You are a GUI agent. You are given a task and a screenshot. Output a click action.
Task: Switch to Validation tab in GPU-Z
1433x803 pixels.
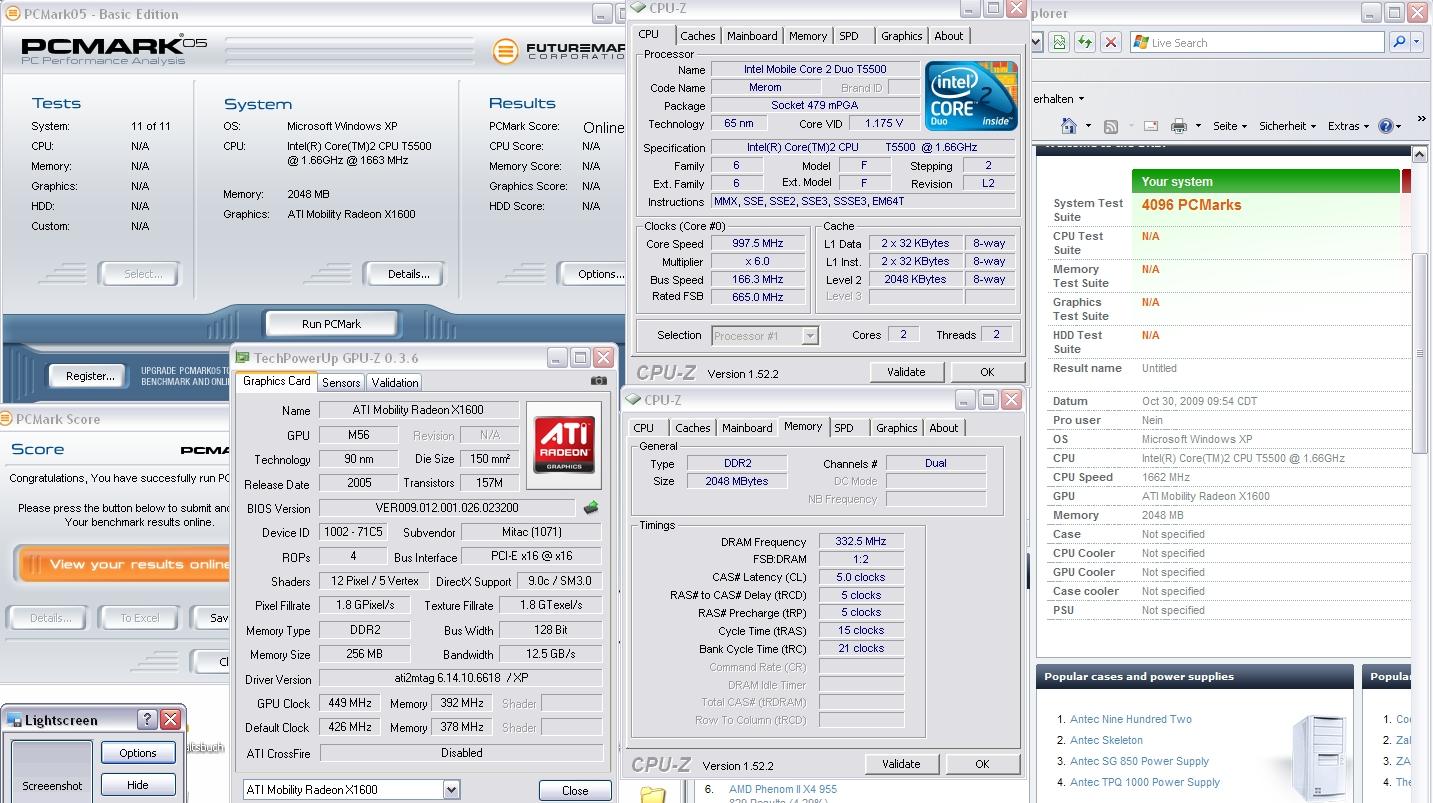394,383
